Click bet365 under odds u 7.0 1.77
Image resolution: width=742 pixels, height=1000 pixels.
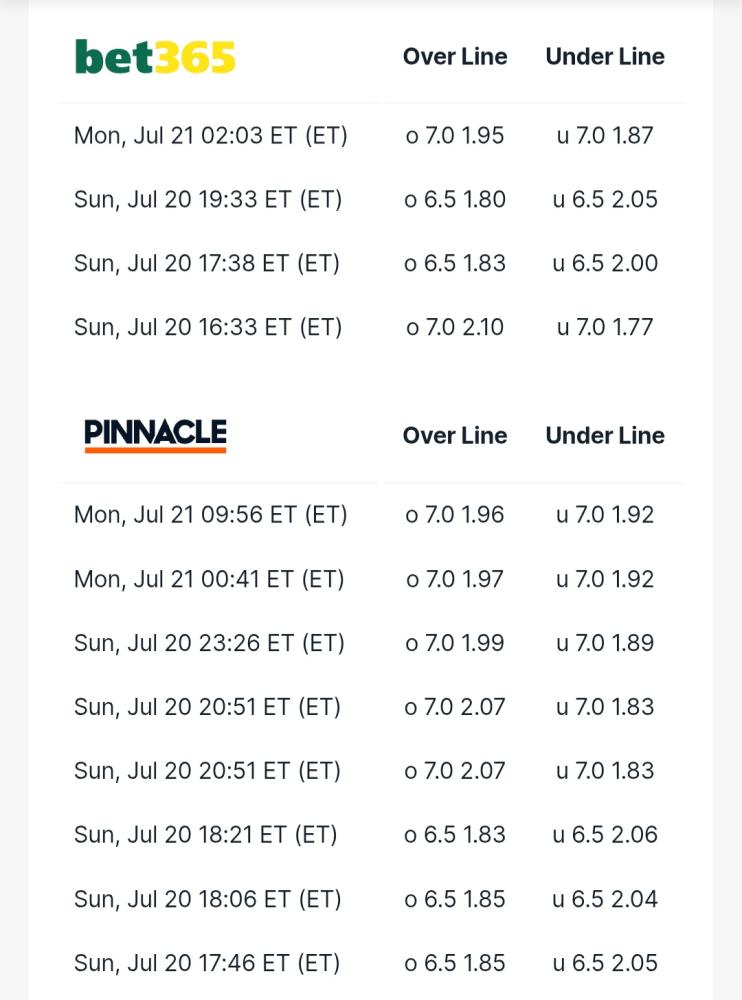tap(605, 327)
